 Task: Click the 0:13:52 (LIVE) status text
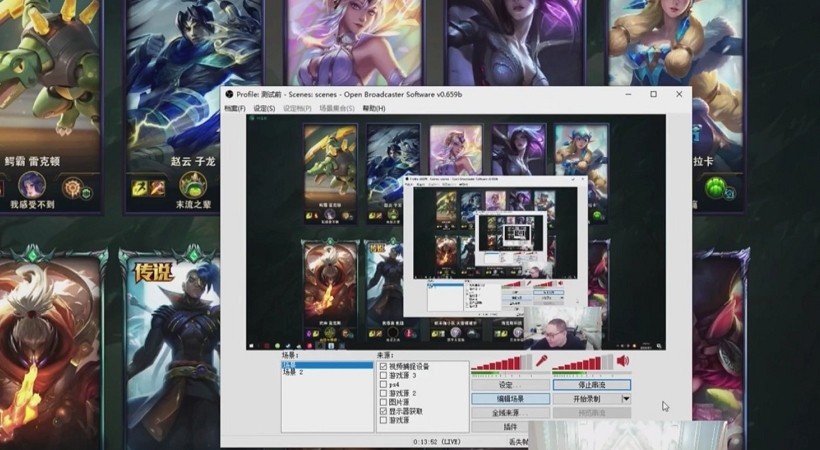click(x=437, y=442)
